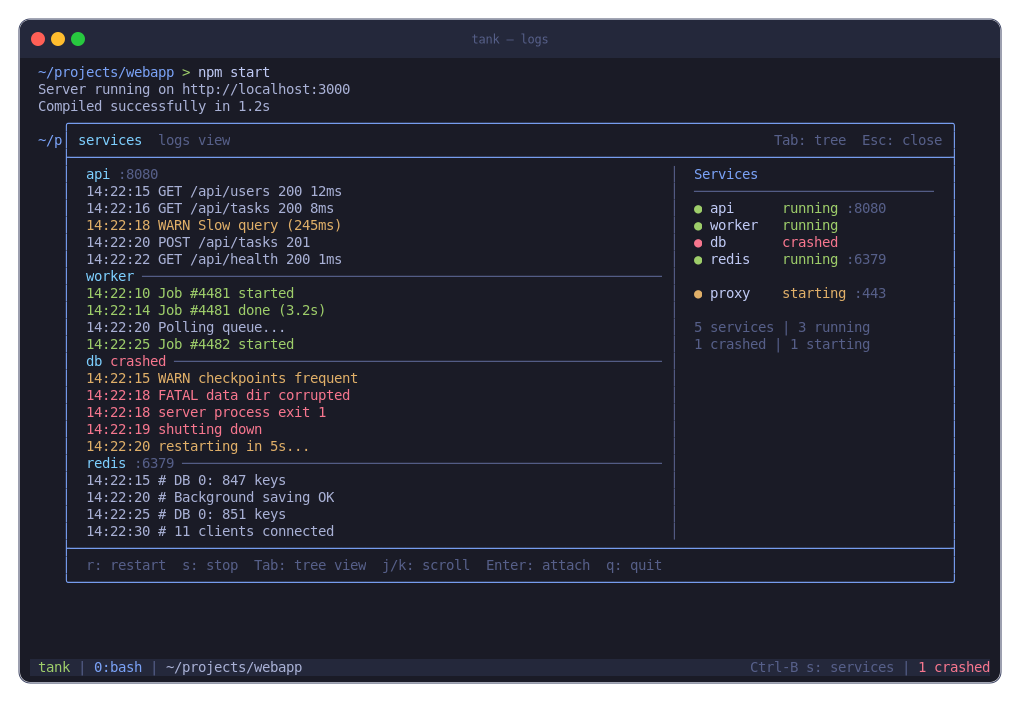Screen dimensions: 1020x702
Task: Click the 'db crashed' log section header
Action: [126, 362]
